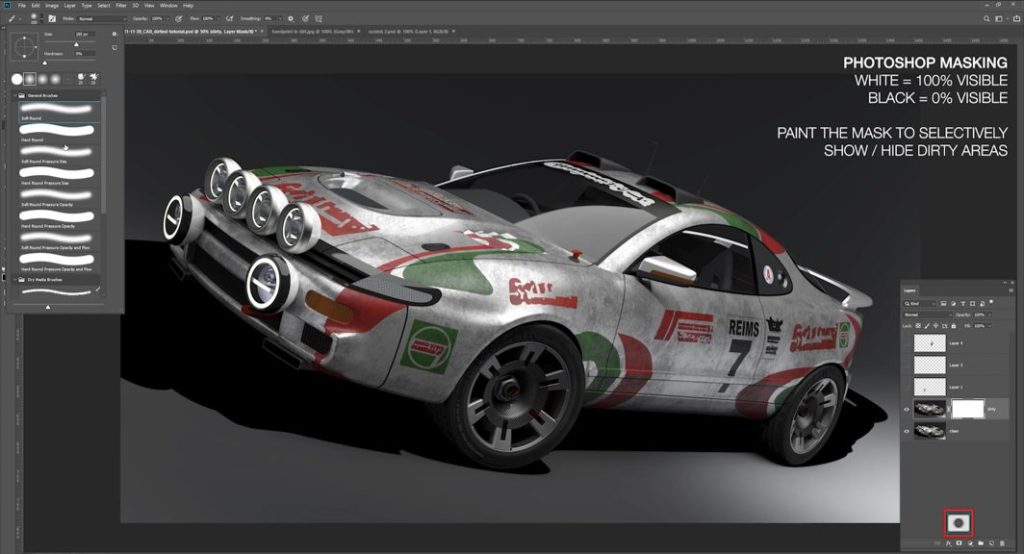The image size is (1024, 554).
Task: Adjust brush thumbnail size slider at panel bottom
Action: (x=48, y=307)
